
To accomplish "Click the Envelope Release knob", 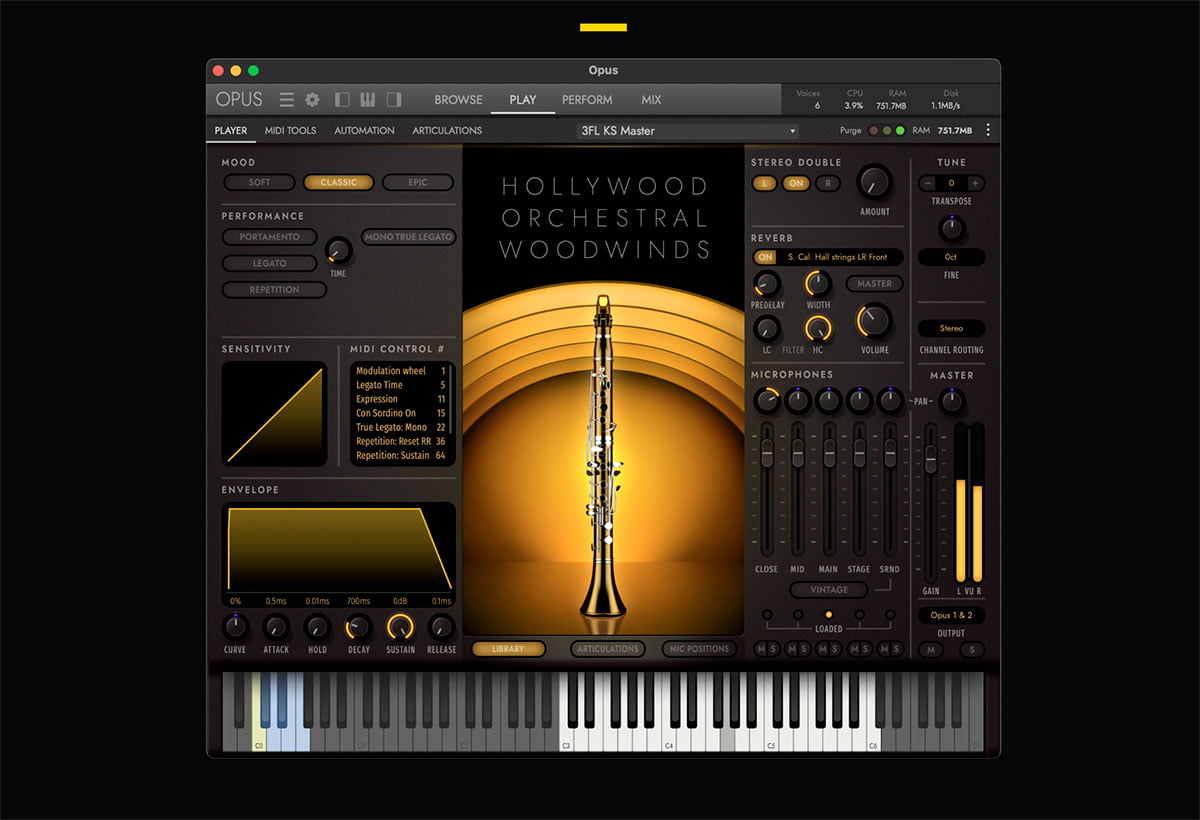I will point(441,627).
